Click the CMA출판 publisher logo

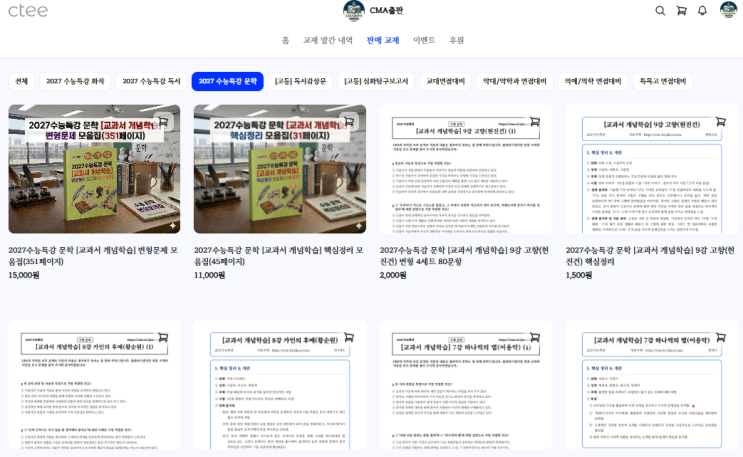pos(354,10)
